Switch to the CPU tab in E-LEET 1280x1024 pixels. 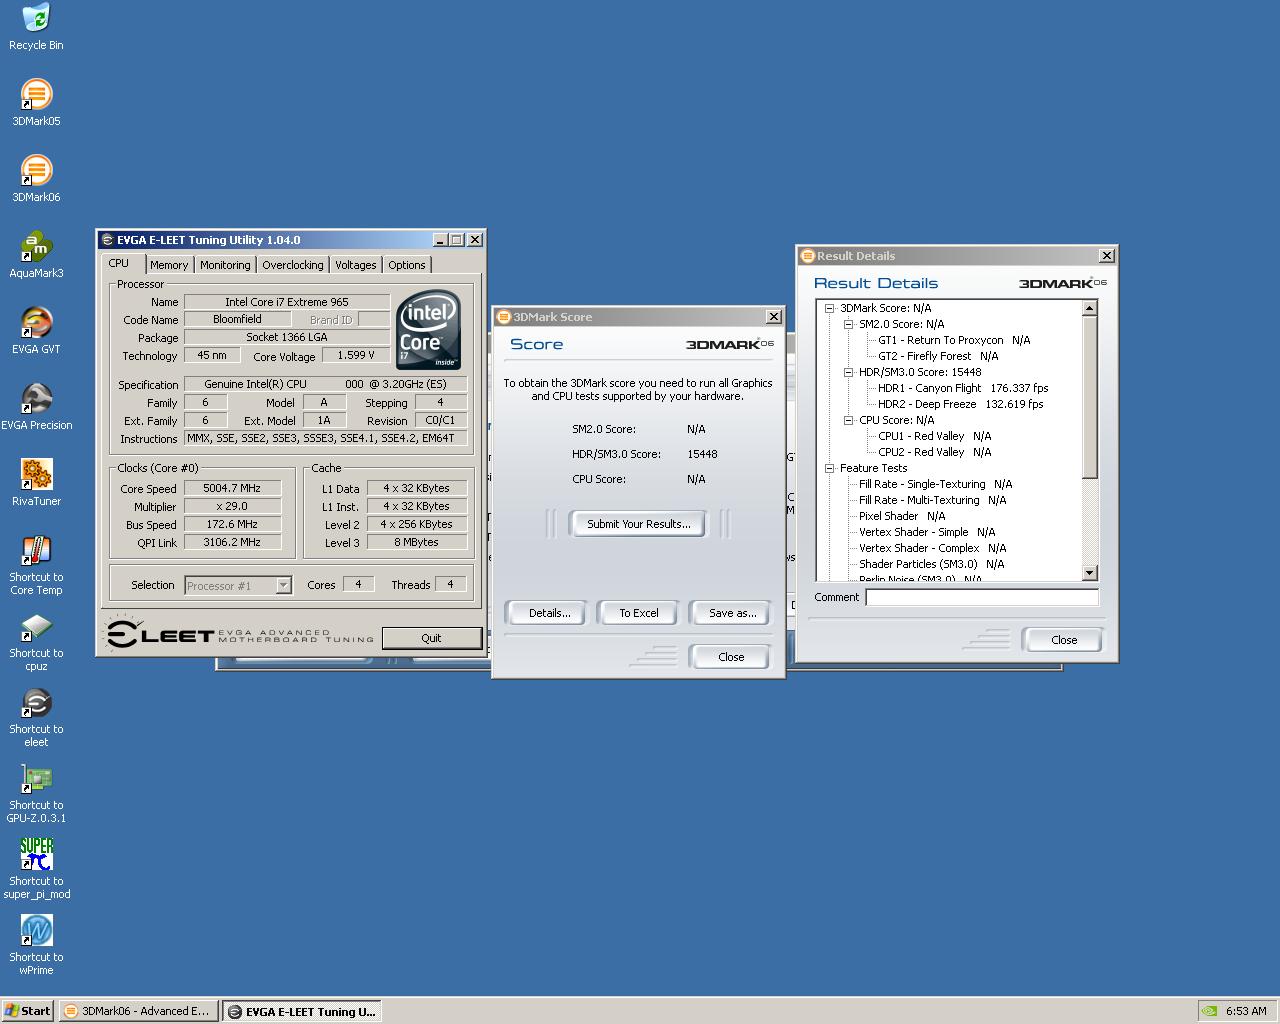[x=119, y=263]
